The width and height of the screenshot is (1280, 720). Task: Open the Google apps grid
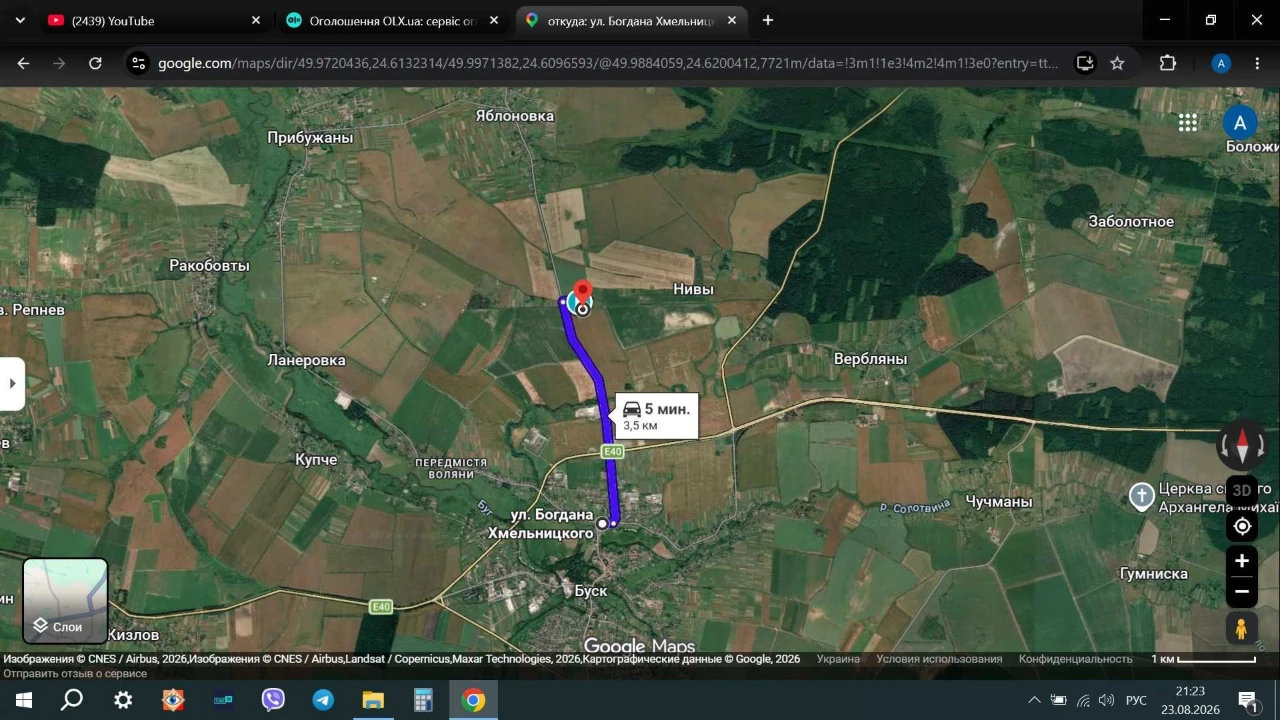[x=1188, y=122]
